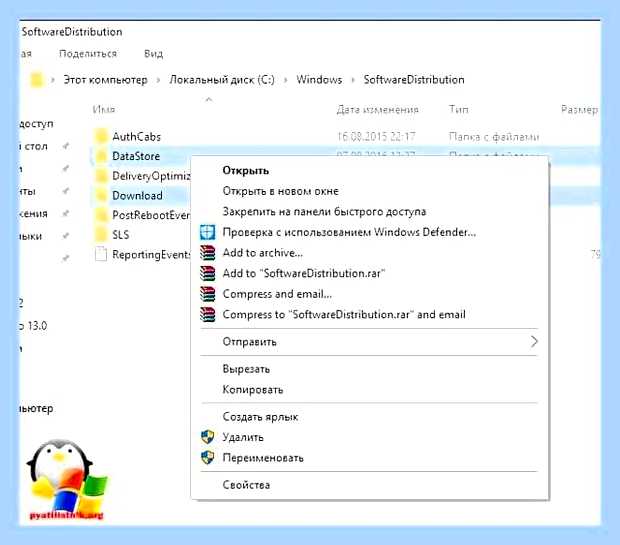Choose Копировать from the context menu
This screenshot has width=620, height=545.
(253, 390)
